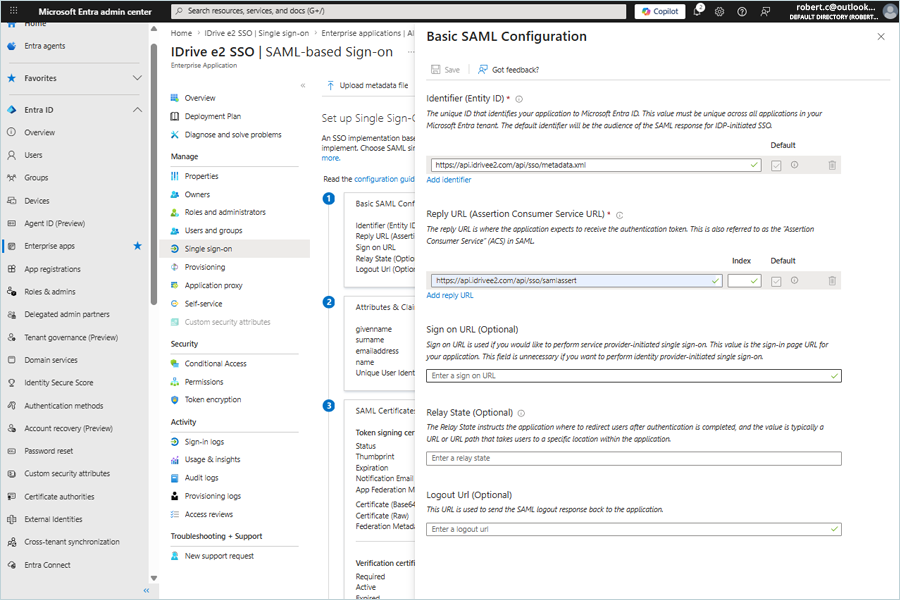This screenshot has width=900, height=600.
Task: Open the robert.c account profile avatar
Action: 890,11
